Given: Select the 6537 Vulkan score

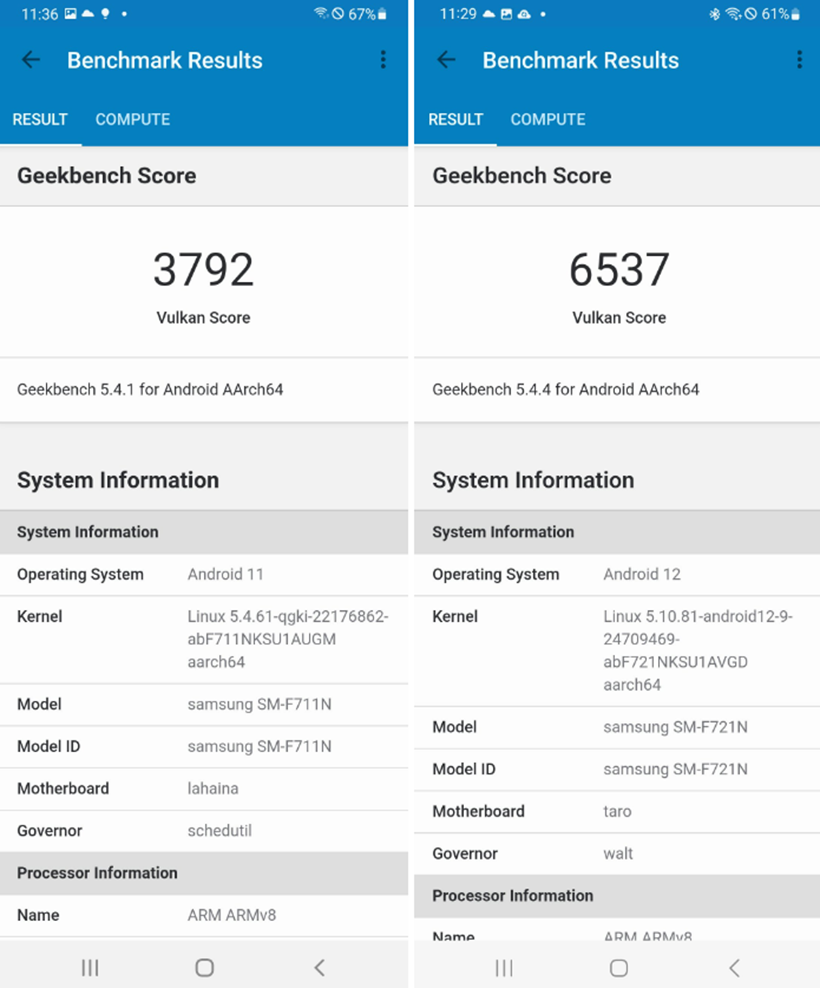Looking at the screenshot, I should pos(619,270).
